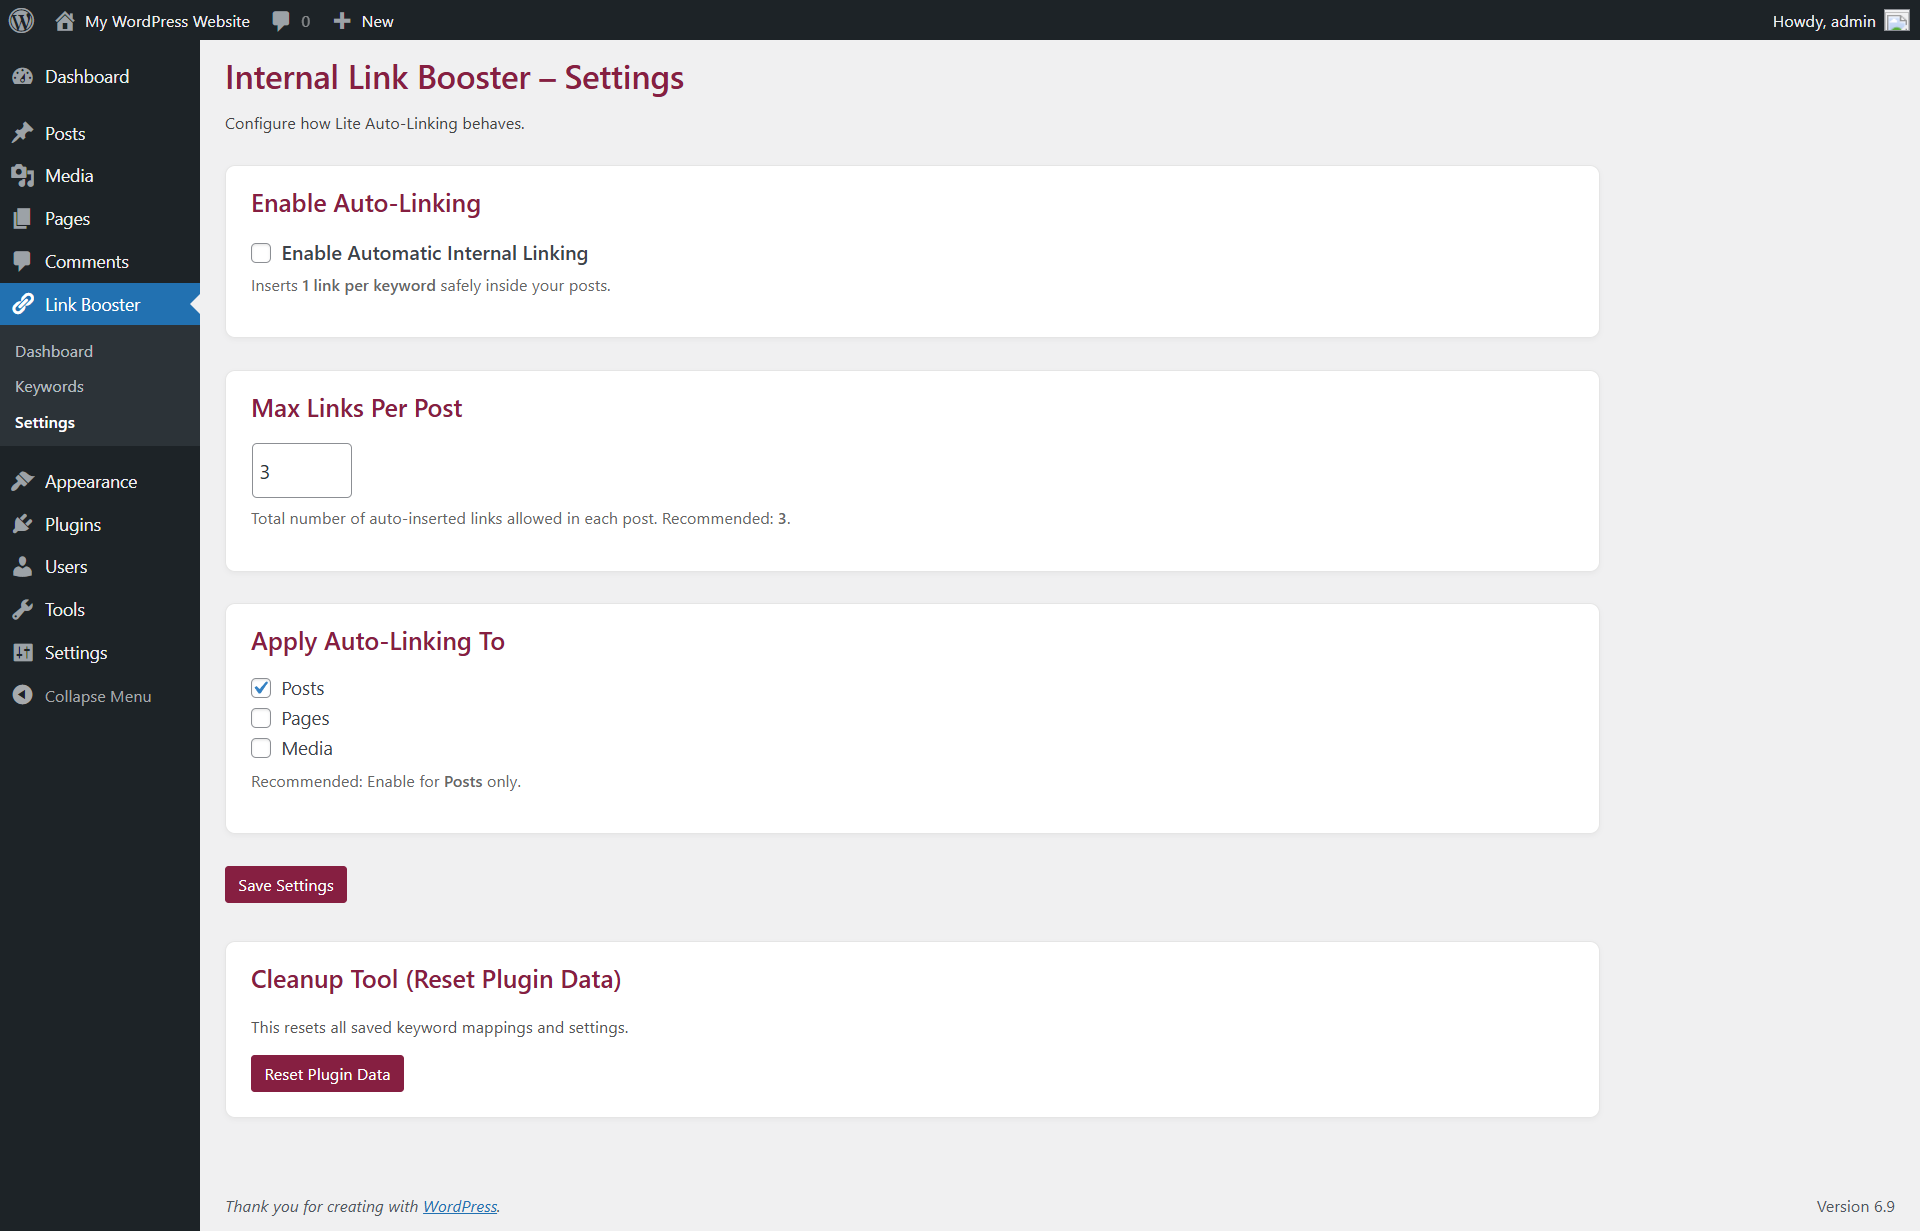Click the Settings sliders icon in sidebar
Image resolution: width=1920 pixels, height=1231 pixels.
pyautogui.click(x=22, y=652)
